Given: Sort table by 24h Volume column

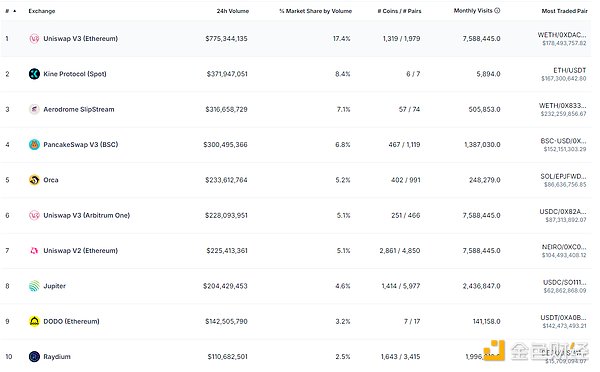Looking at the screenshot, I should 233,11.
